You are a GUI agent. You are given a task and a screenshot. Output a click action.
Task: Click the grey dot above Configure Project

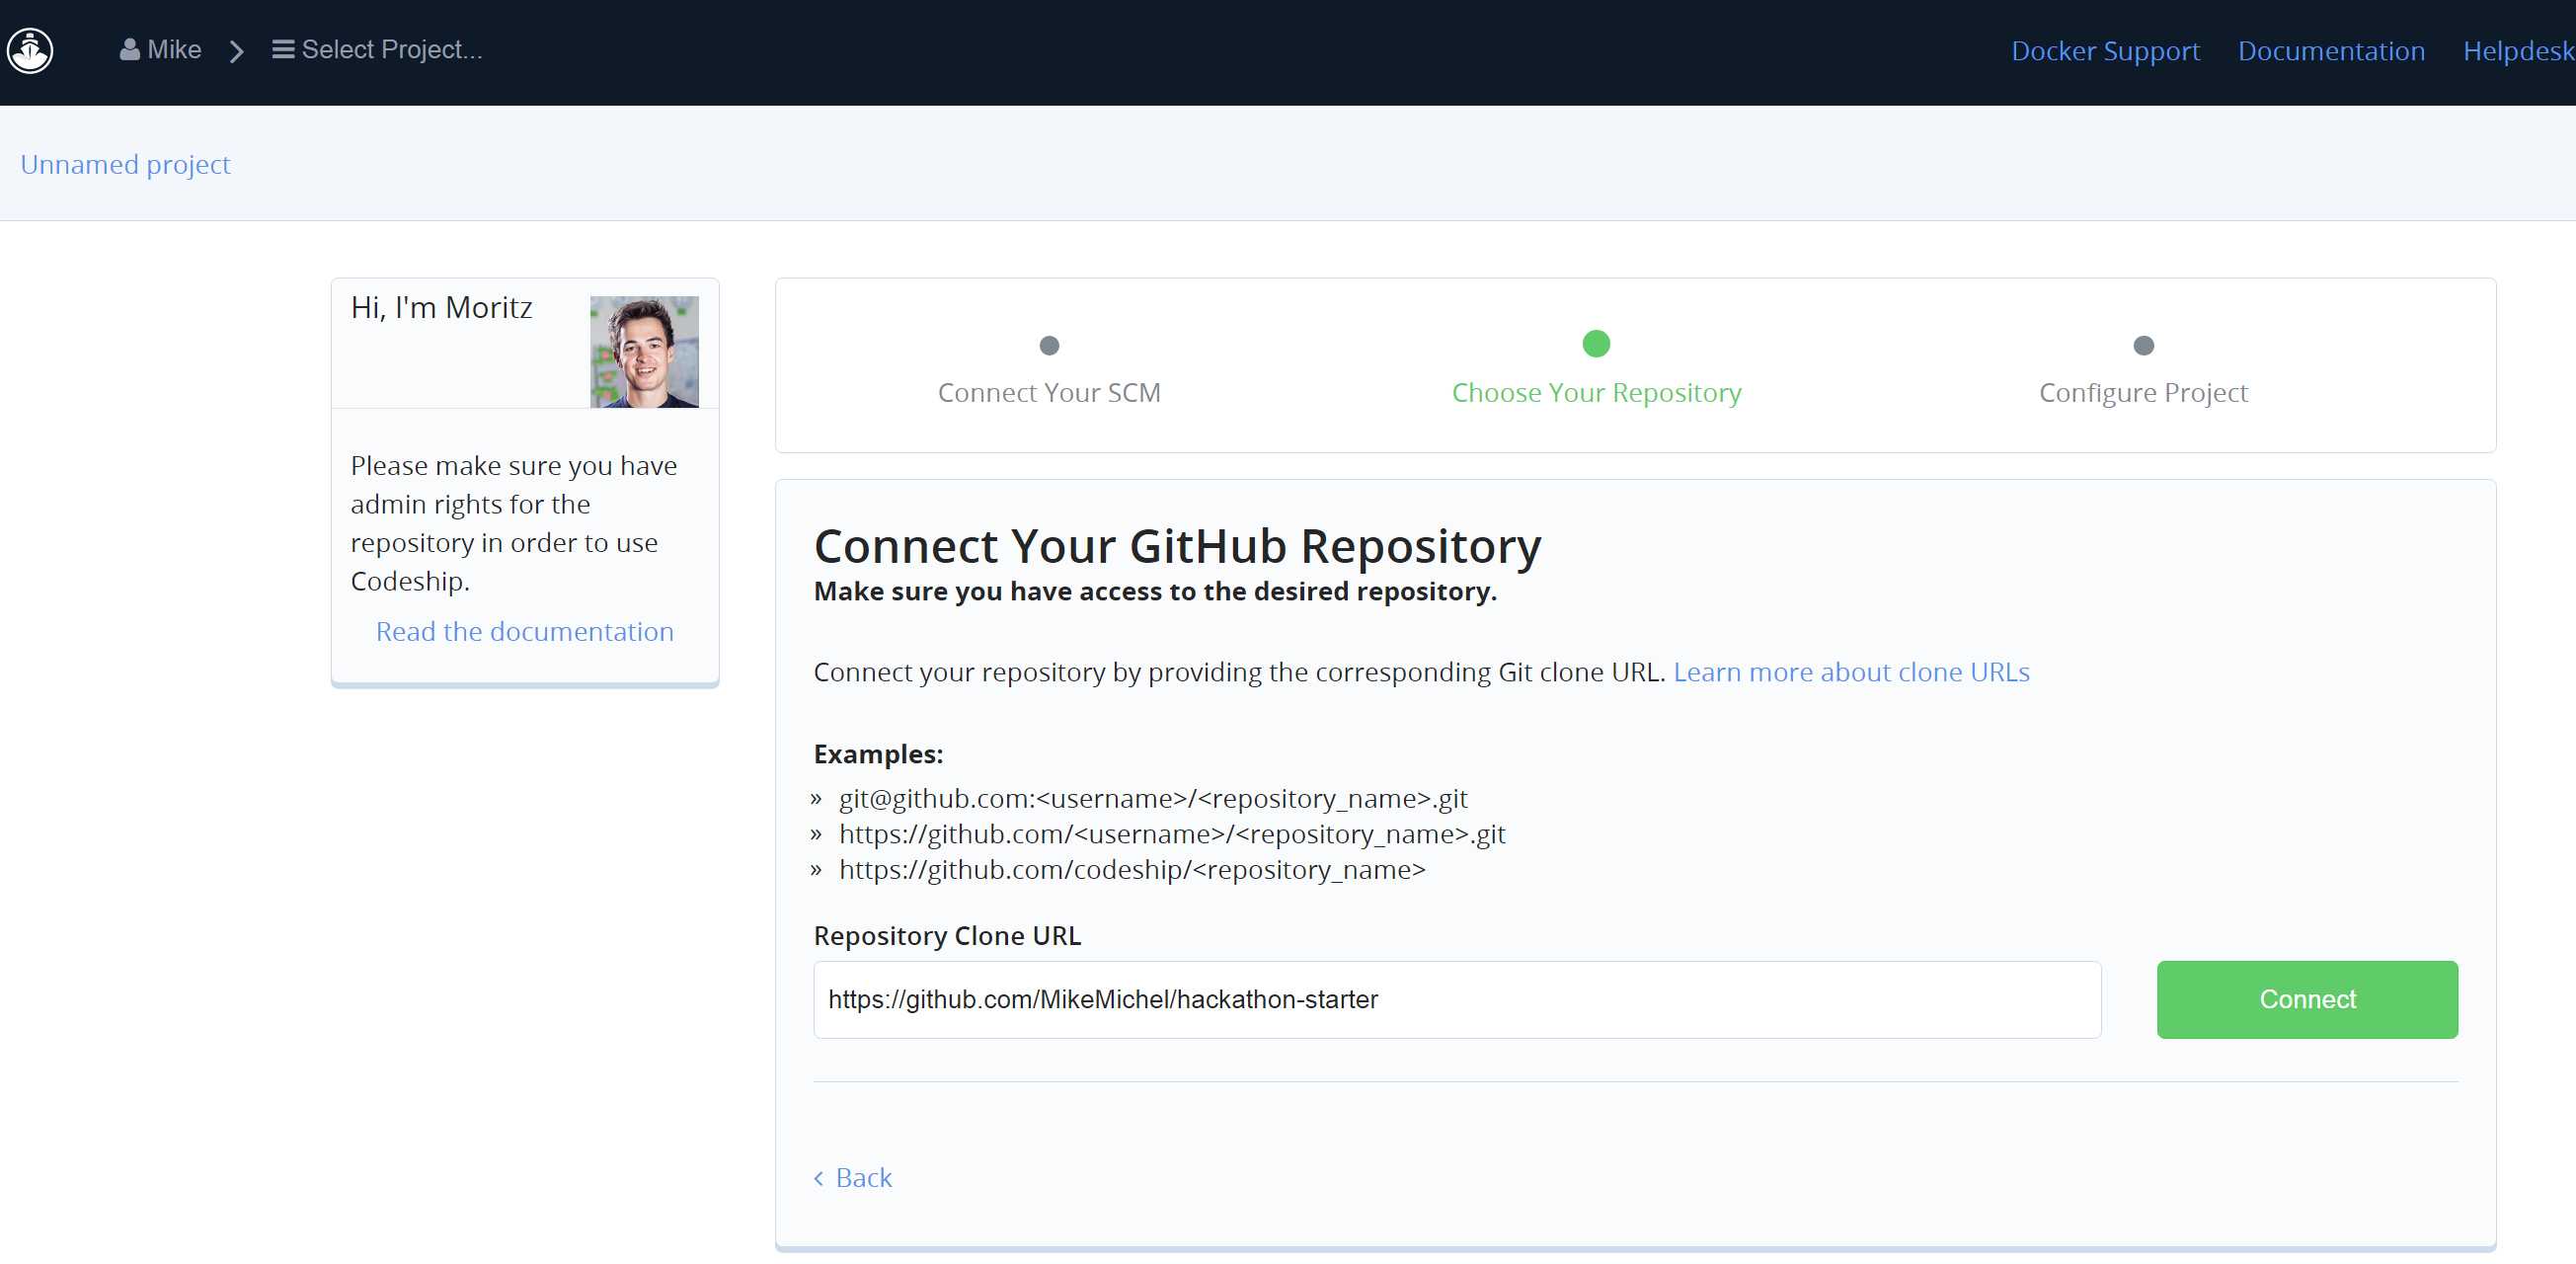pos(2143,345)
